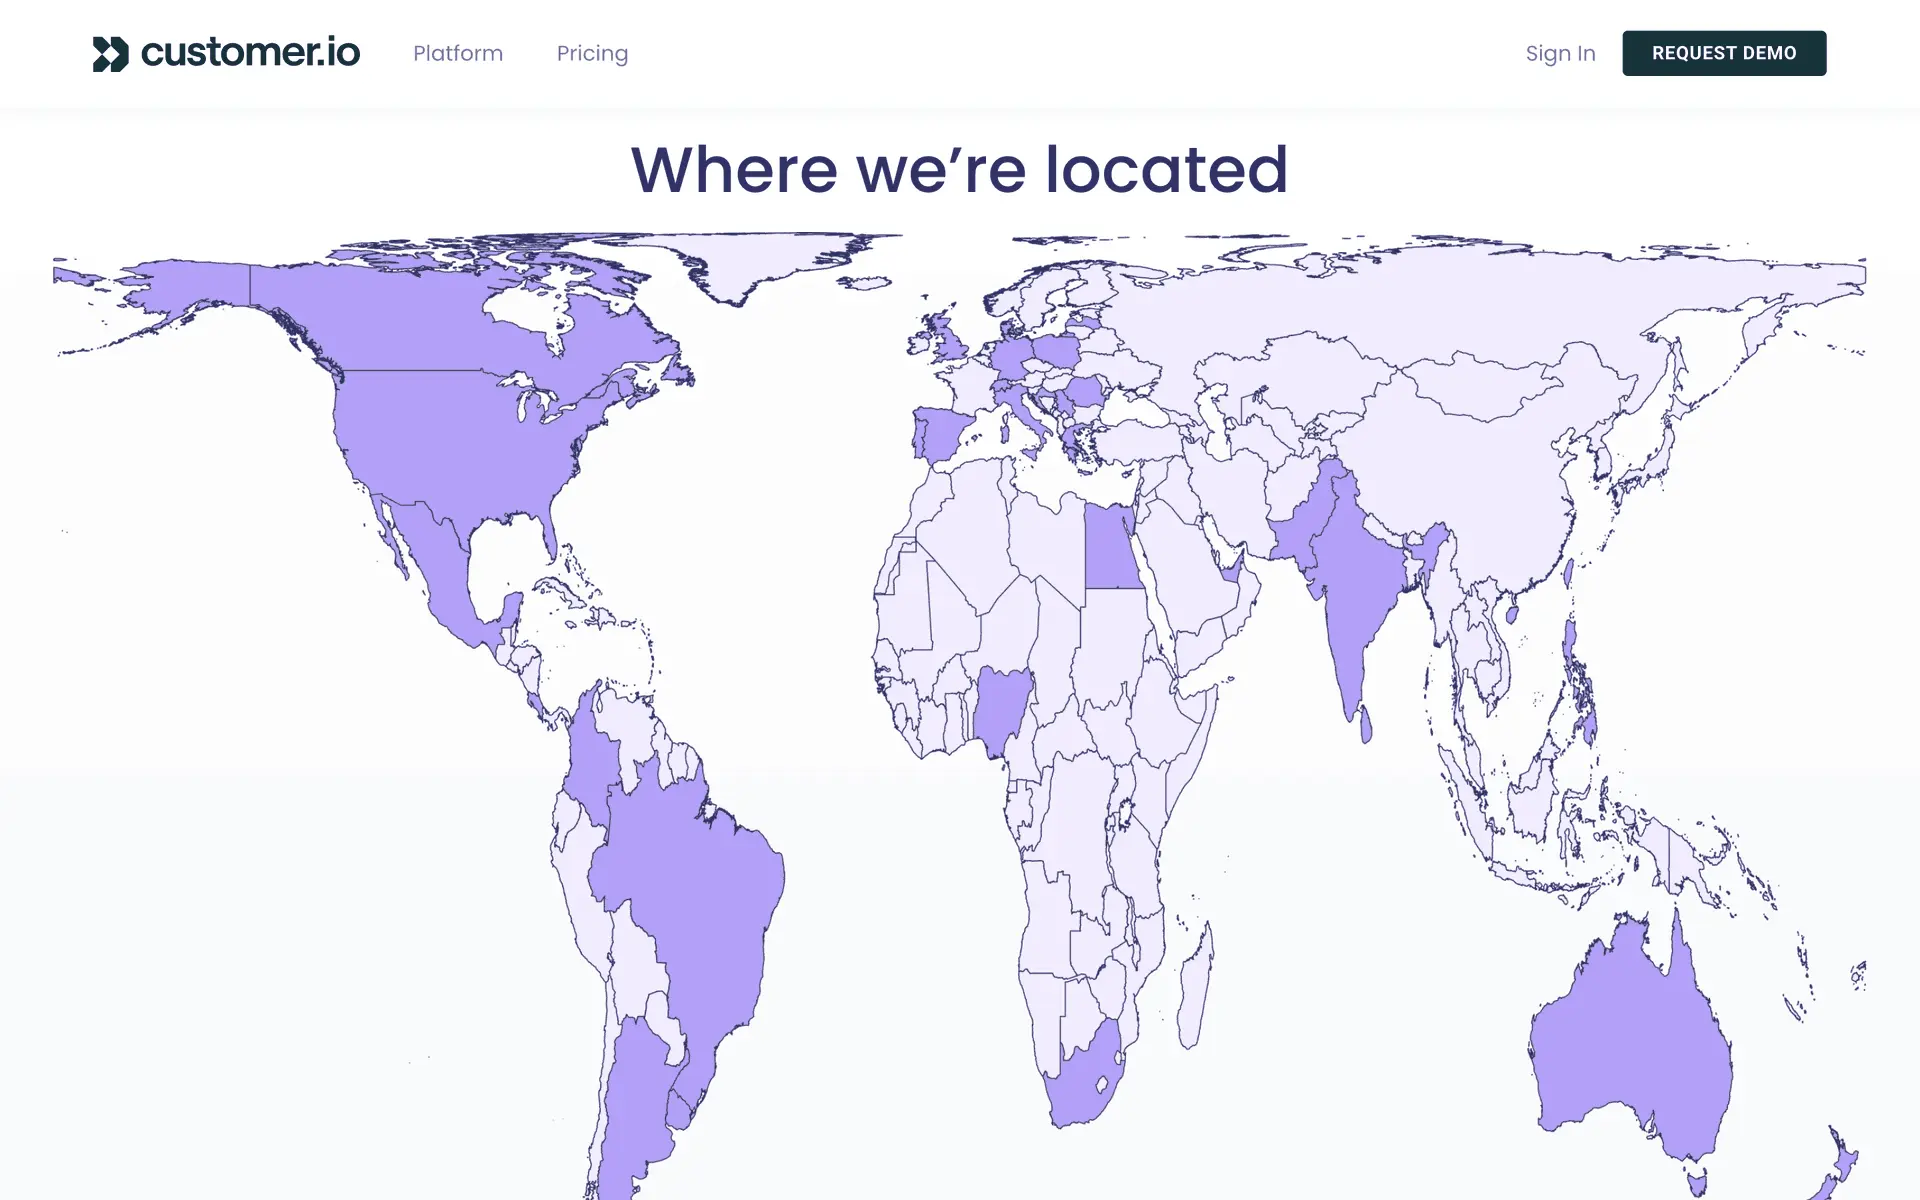
Task: Click the Sign In link
Action: [x=1560, y=54]
